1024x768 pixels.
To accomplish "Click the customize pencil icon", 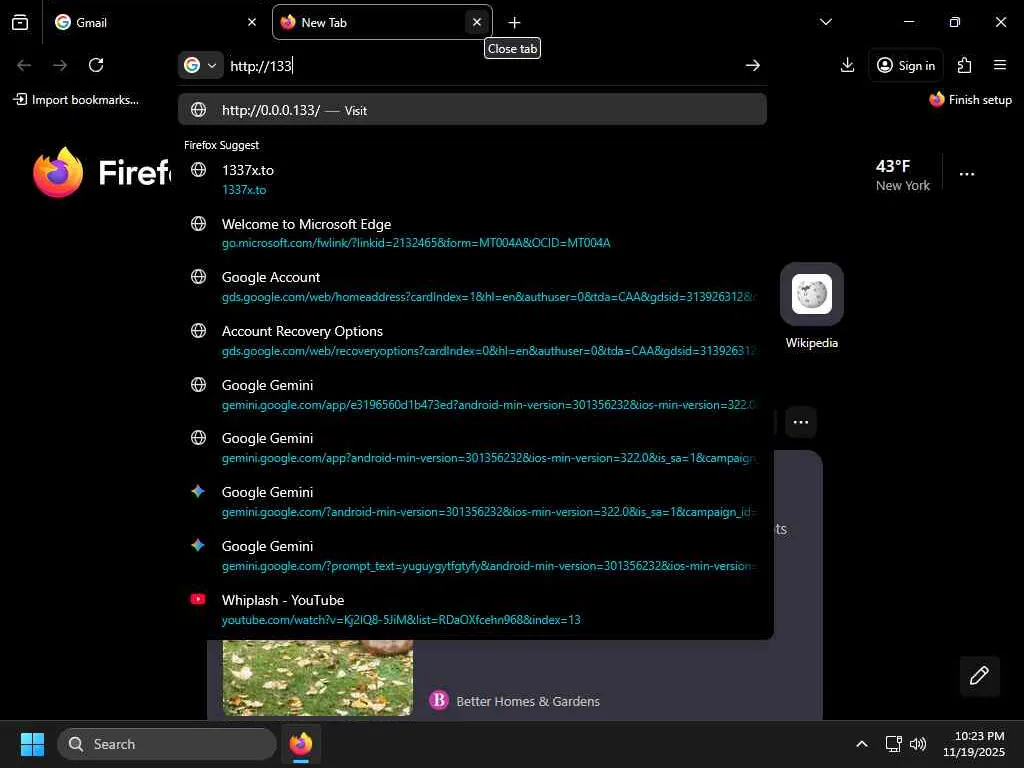I will pos(979,675).
